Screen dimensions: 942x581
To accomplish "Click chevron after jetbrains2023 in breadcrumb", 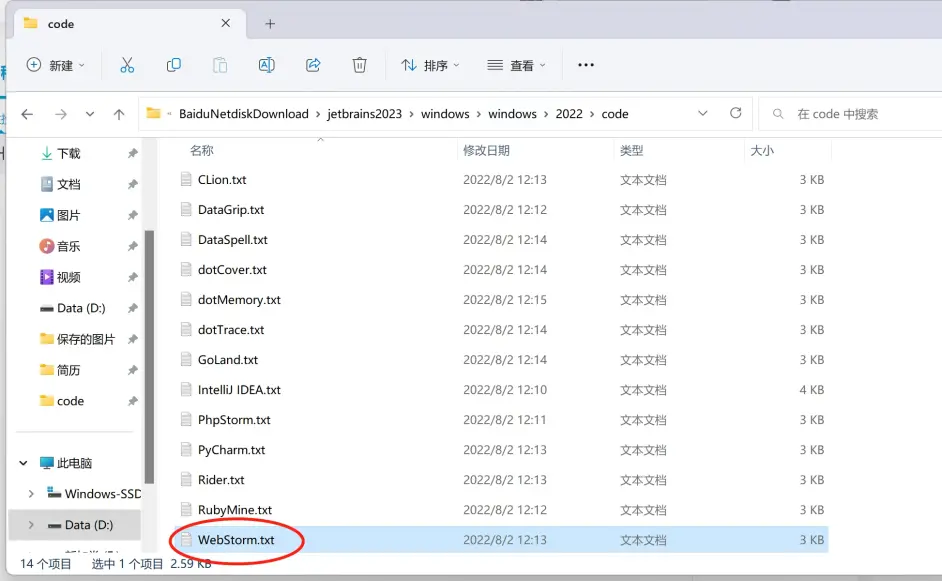I will 412,114.
